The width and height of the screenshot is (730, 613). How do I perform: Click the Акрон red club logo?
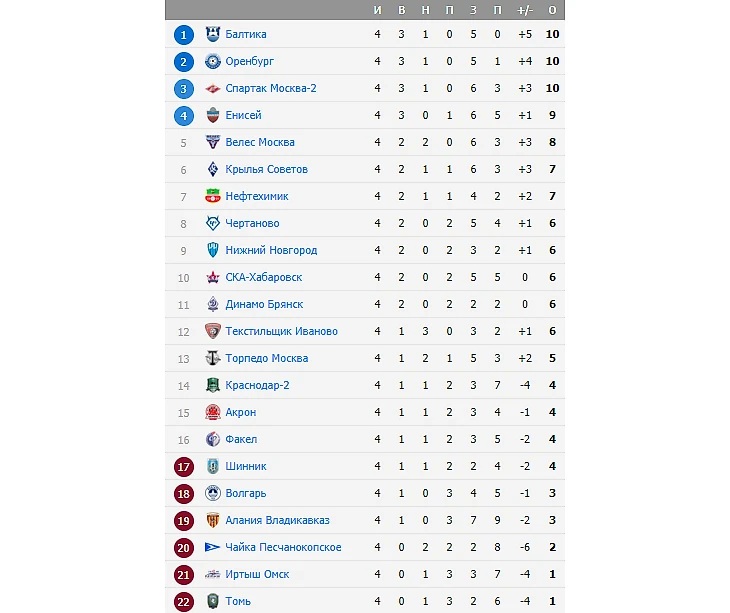[212, 412]
